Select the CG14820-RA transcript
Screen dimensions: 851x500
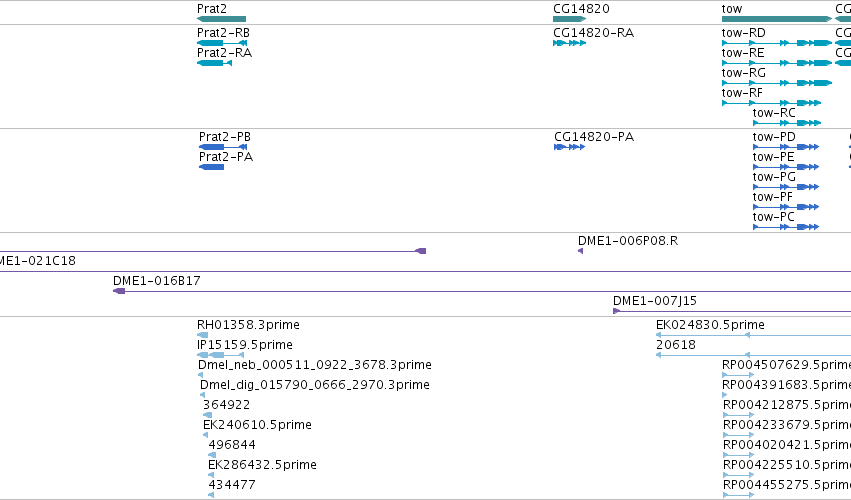tap(569, 43)
